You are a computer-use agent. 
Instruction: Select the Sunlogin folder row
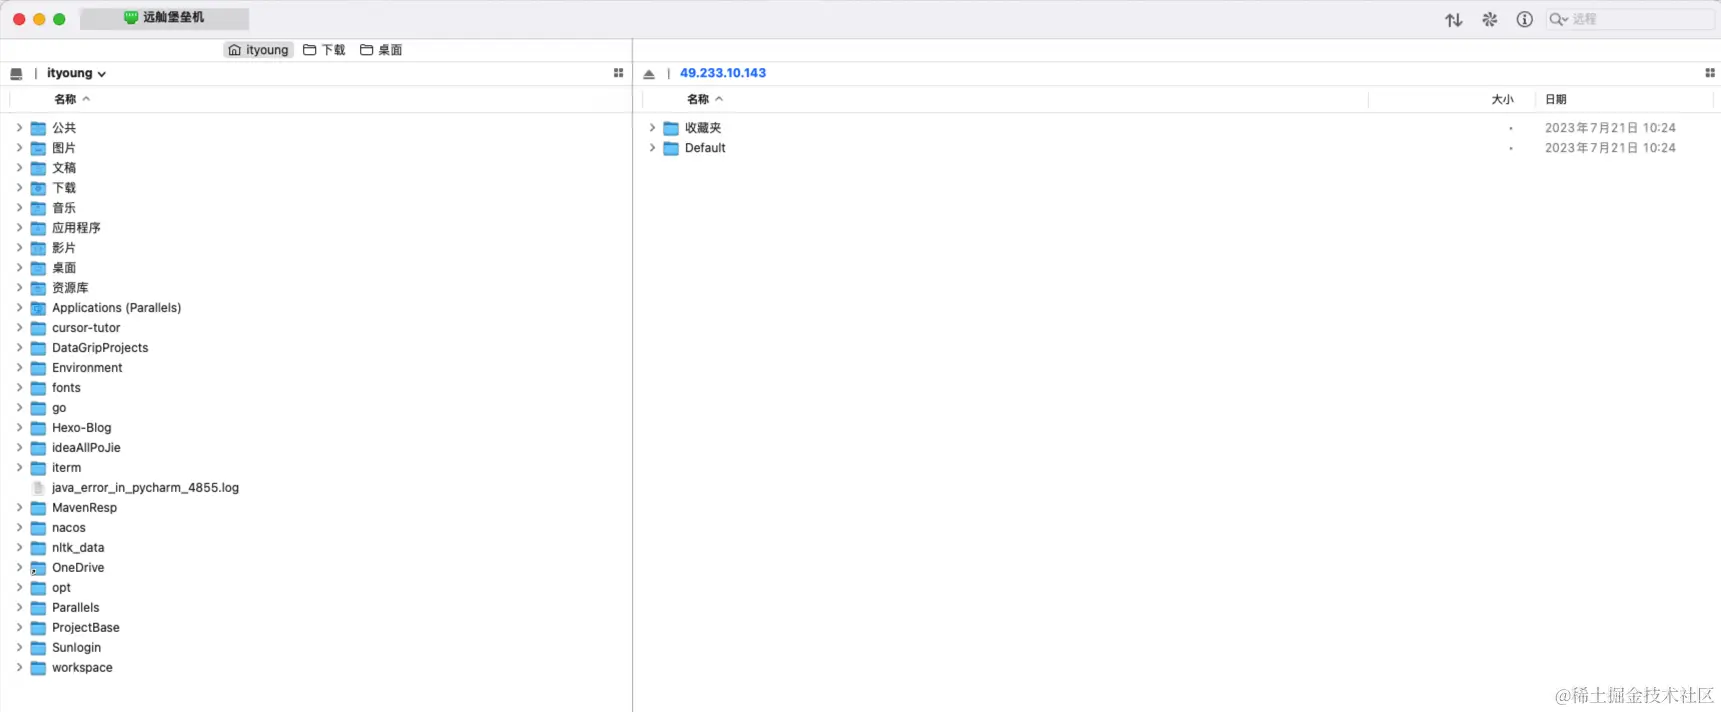click(x=316, y=648)
